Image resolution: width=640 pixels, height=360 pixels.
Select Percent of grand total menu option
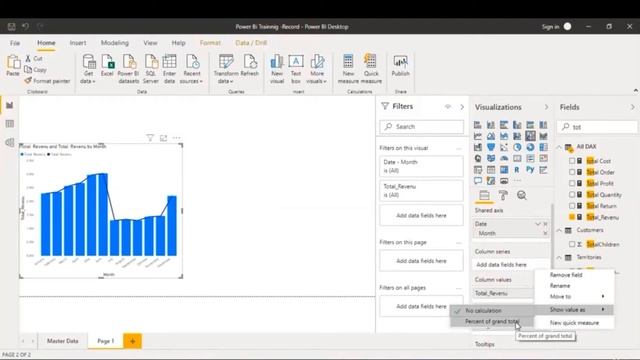491,322
